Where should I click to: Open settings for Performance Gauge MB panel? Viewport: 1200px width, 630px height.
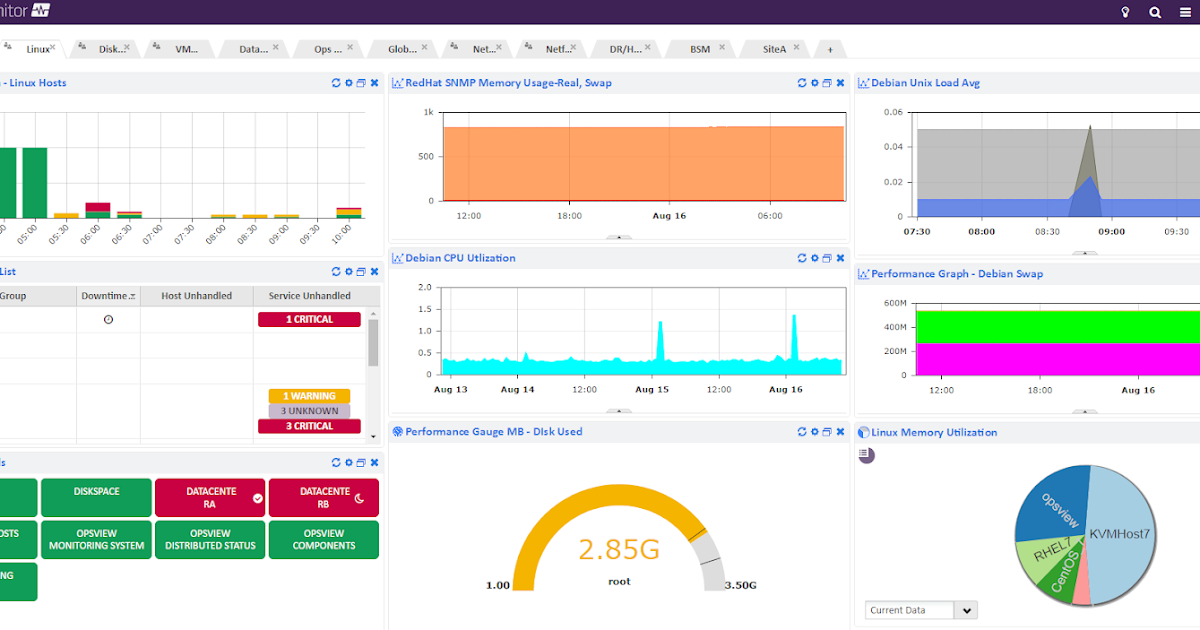(x=814, y=432)
